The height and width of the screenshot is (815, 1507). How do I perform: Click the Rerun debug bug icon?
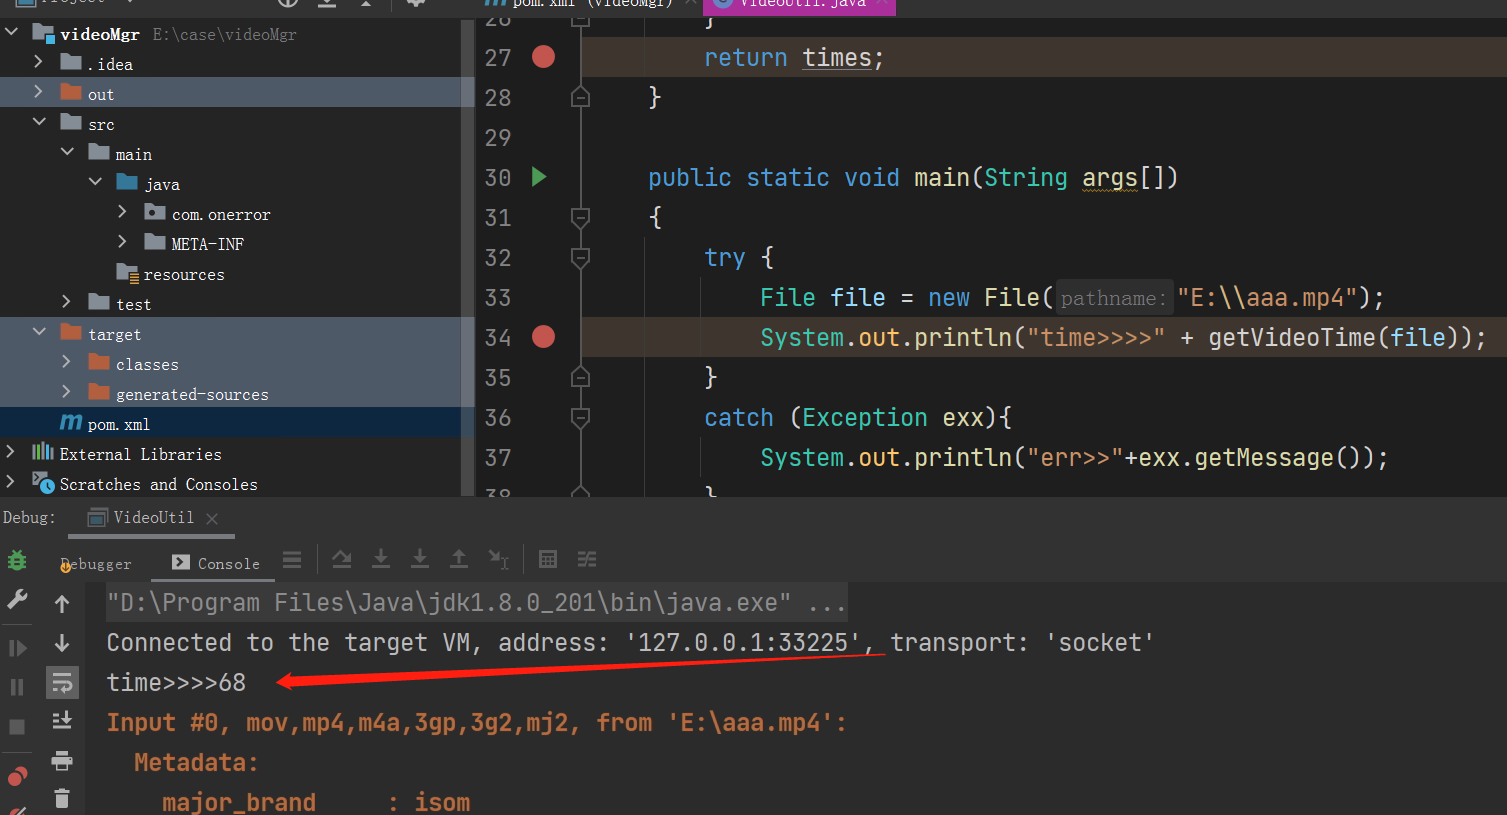[x=17, y=560]
